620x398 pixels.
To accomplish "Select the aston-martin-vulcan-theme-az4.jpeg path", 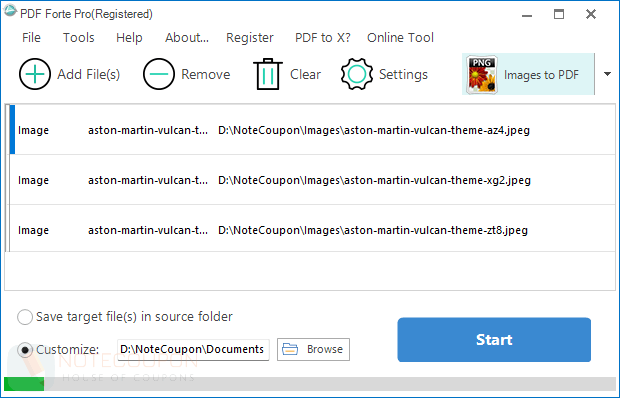I will point(374,130).
